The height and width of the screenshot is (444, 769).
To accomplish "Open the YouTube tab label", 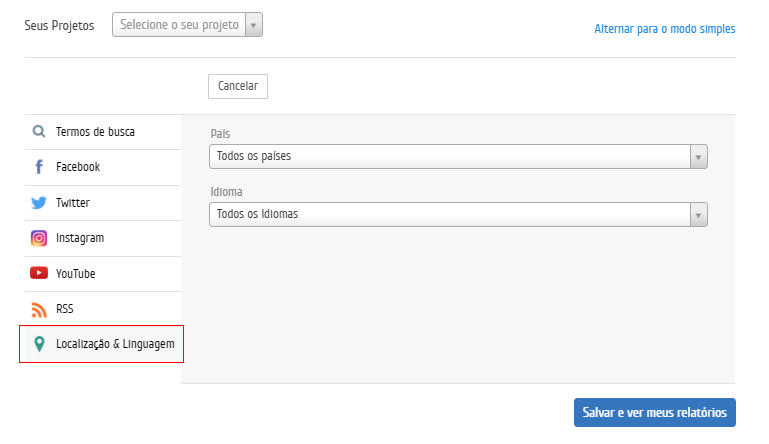I will coord(76,273).
